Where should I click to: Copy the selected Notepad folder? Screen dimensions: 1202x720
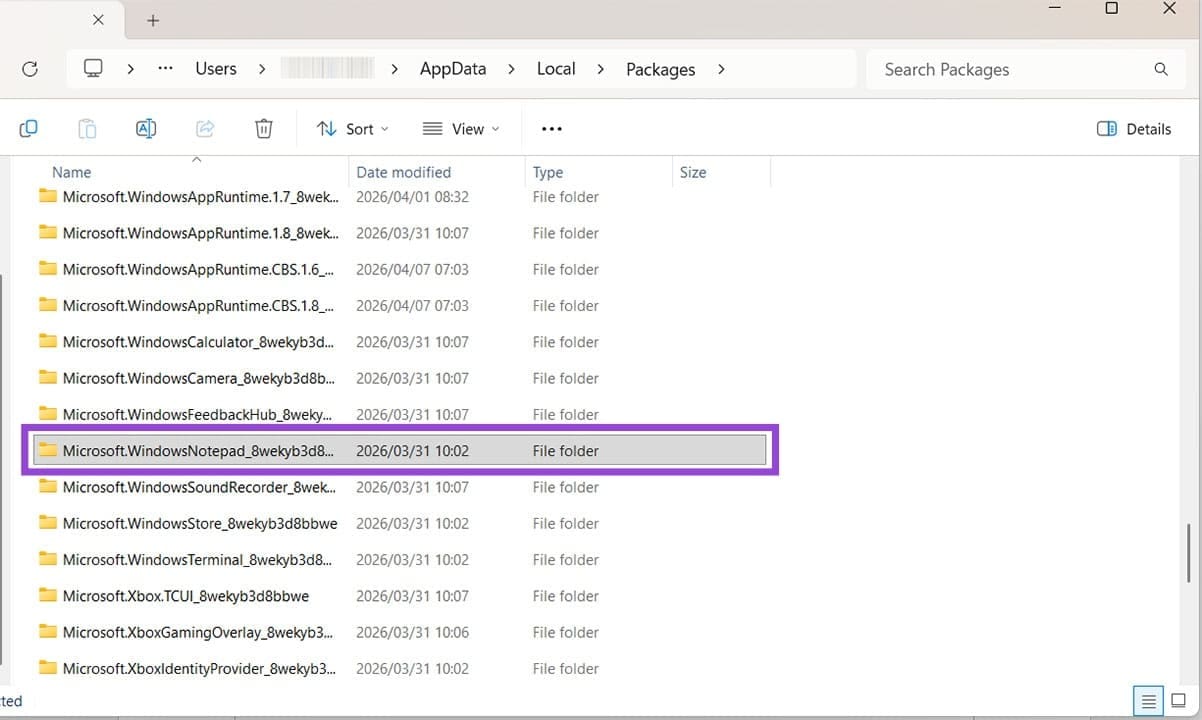[x=28, y=128]
